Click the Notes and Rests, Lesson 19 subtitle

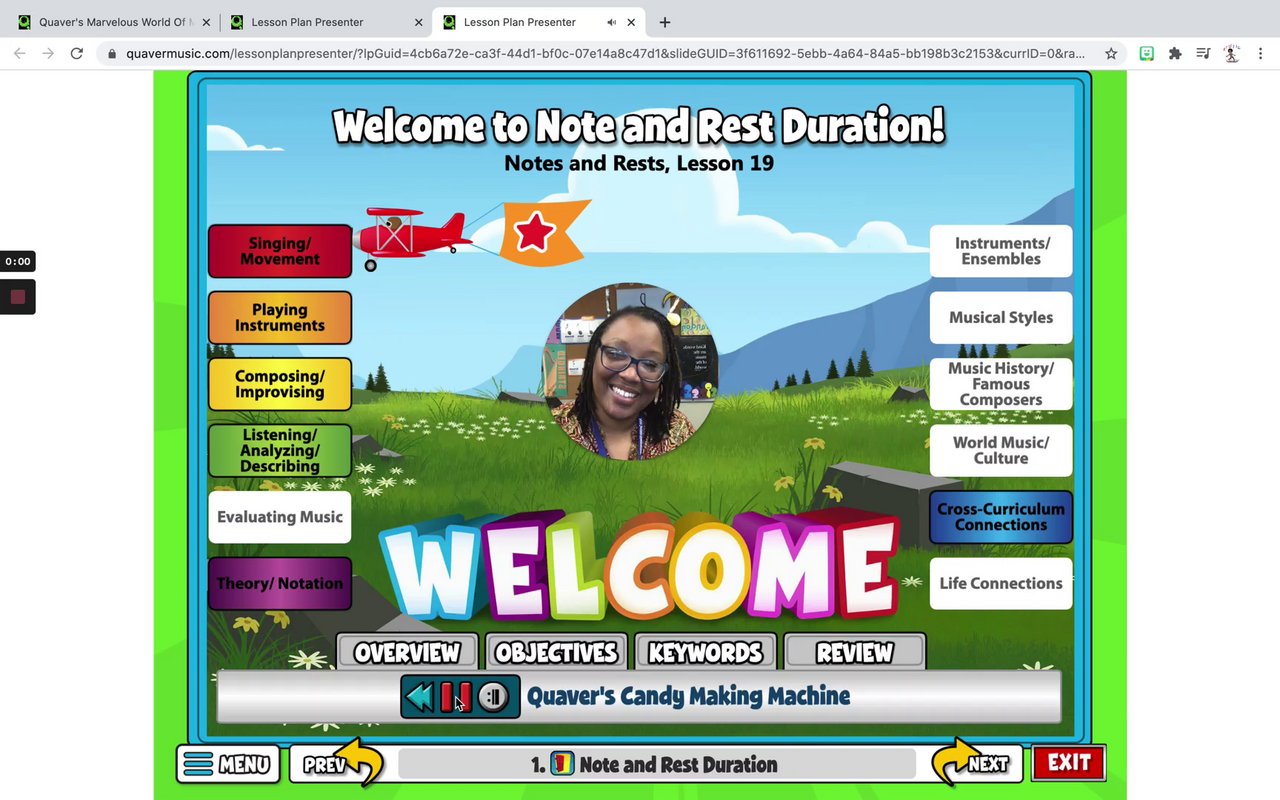pos(639,163)
